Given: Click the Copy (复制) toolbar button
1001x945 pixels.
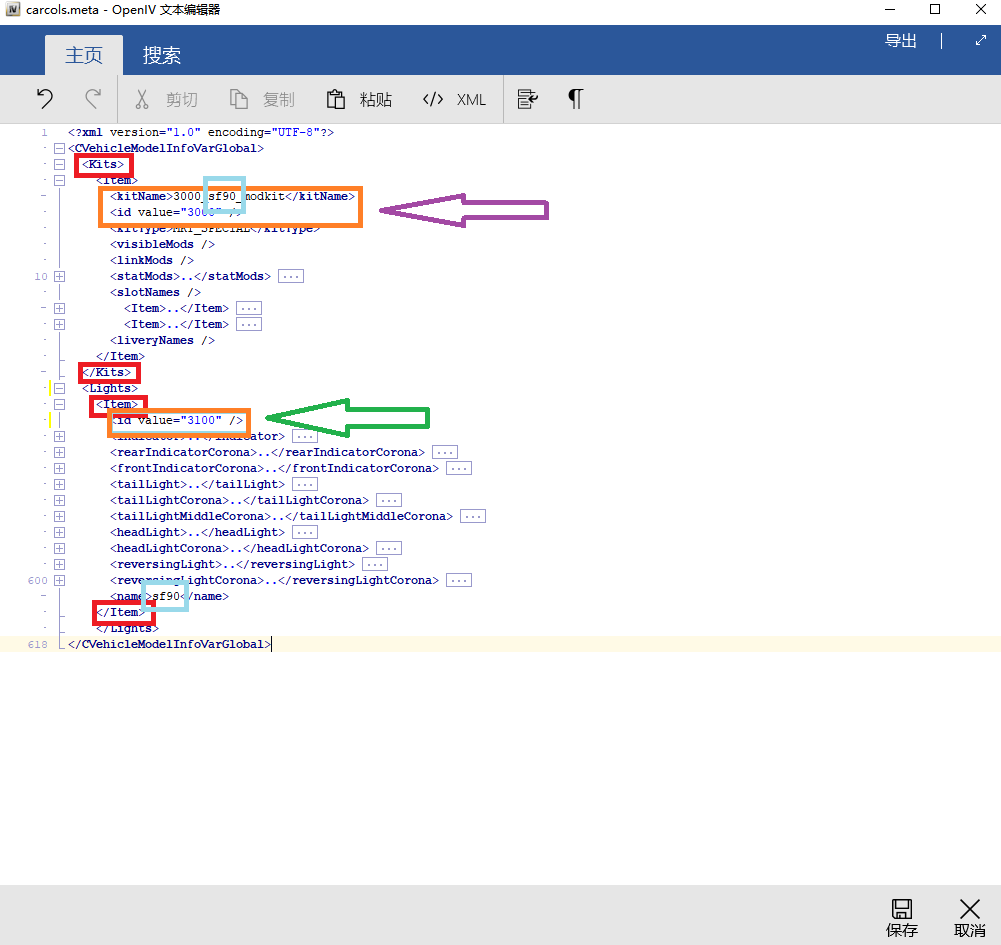Looking at the screenshot, I should pyautogui.click(x=262, y=99).
